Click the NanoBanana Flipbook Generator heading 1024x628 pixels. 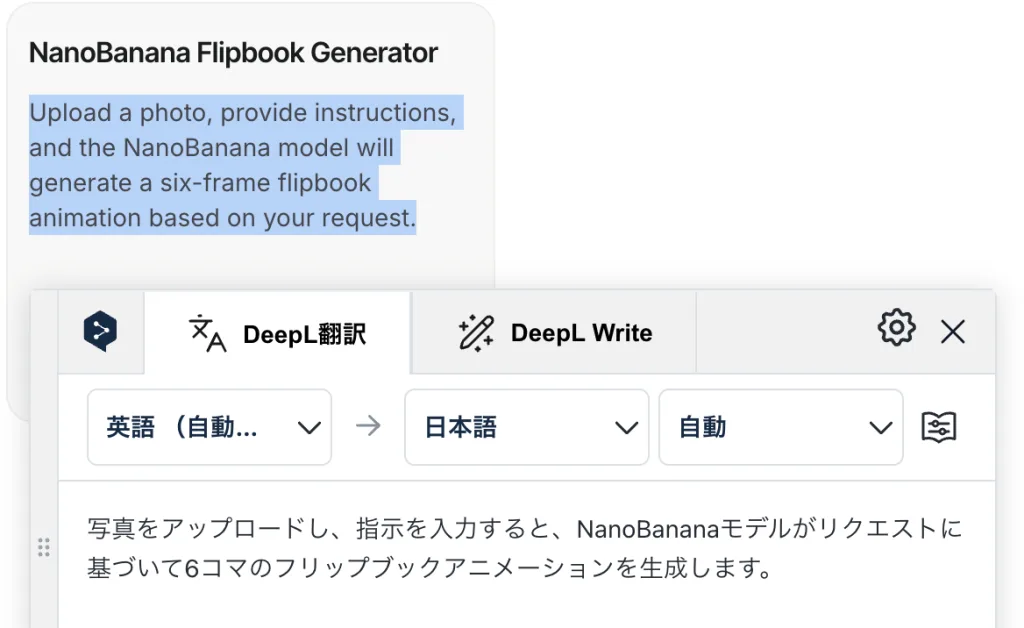point(233,53)
